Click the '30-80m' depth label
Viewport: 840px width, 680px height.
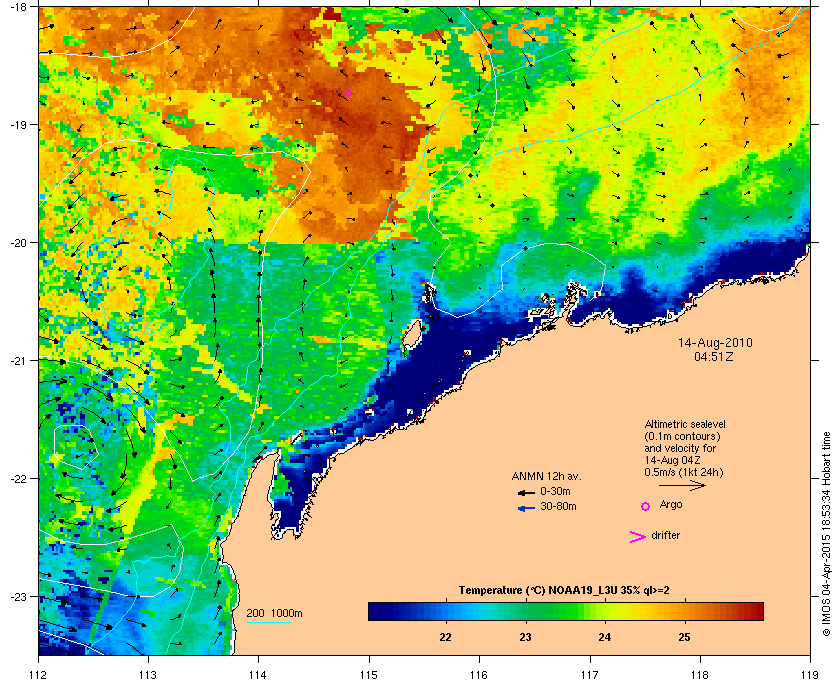click(558, 506)
